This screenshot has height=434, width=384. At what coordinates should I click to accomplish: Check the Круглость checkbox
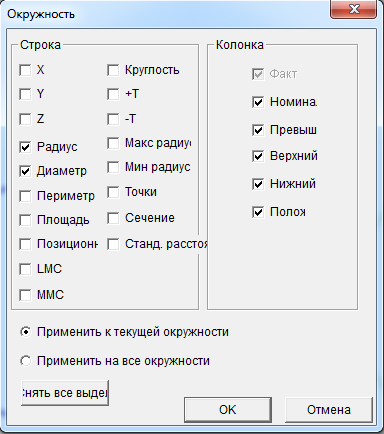tap(113, 70)
